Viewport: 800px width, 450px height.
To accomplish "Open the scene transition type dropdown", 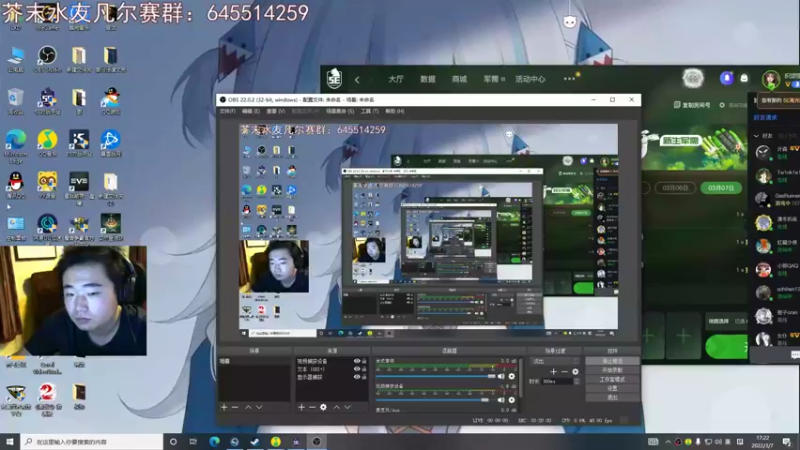I will click(555, 361).
